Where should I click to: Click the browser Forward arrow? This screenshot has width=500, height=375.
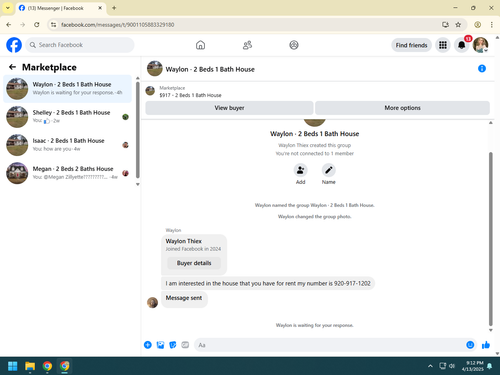click(23, 25)
